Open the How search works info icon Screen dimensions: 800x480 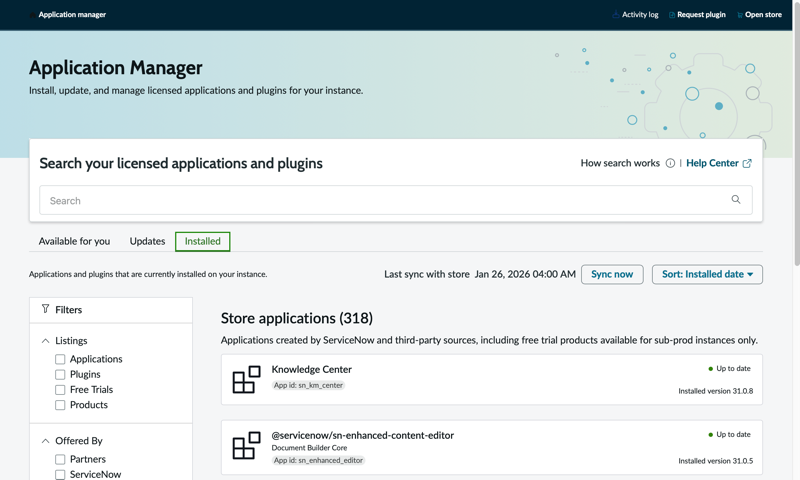click(x=670, y=163)
